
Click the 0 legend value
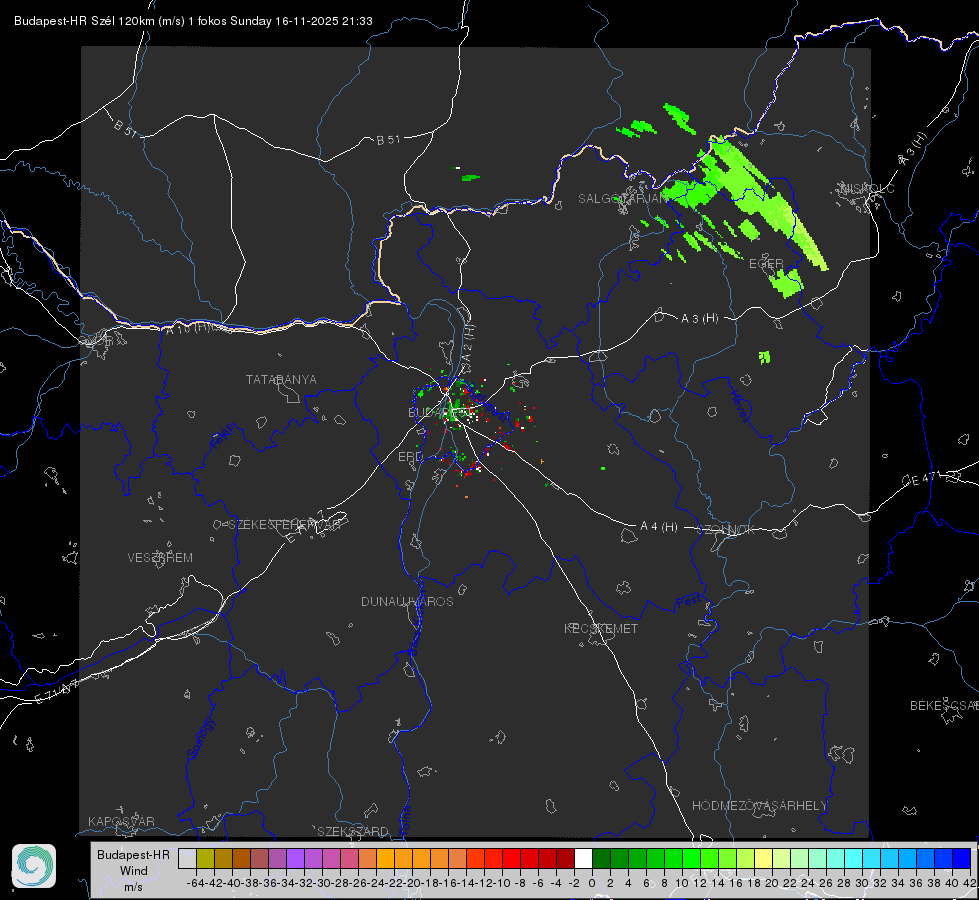click(592, 883)
